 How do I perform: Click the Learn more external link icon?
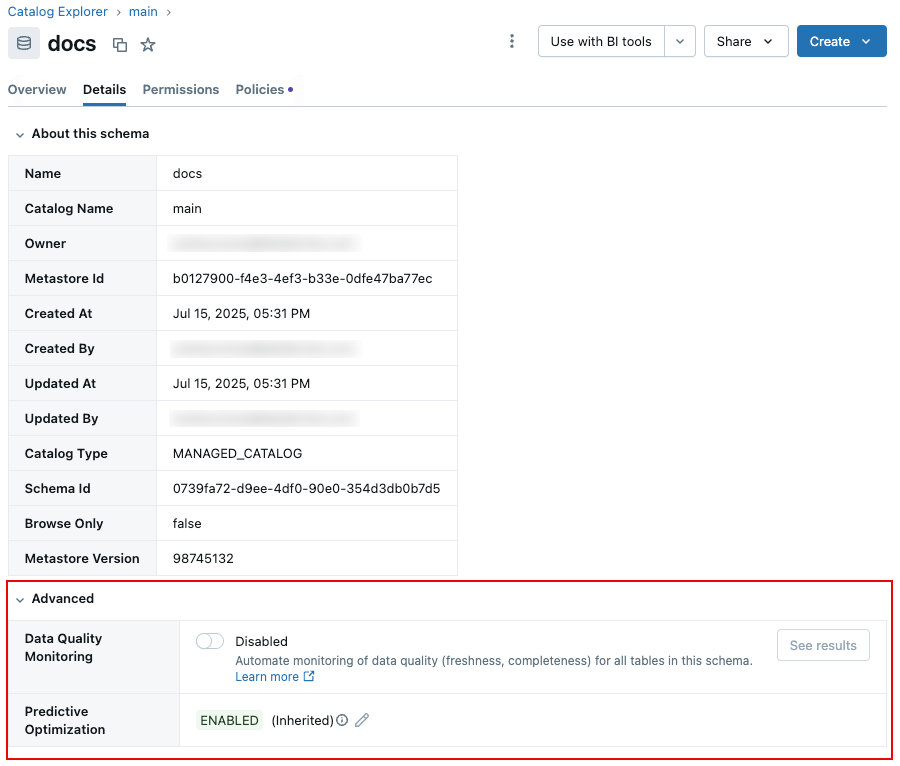pyautogui.click(x=309, y=676)
